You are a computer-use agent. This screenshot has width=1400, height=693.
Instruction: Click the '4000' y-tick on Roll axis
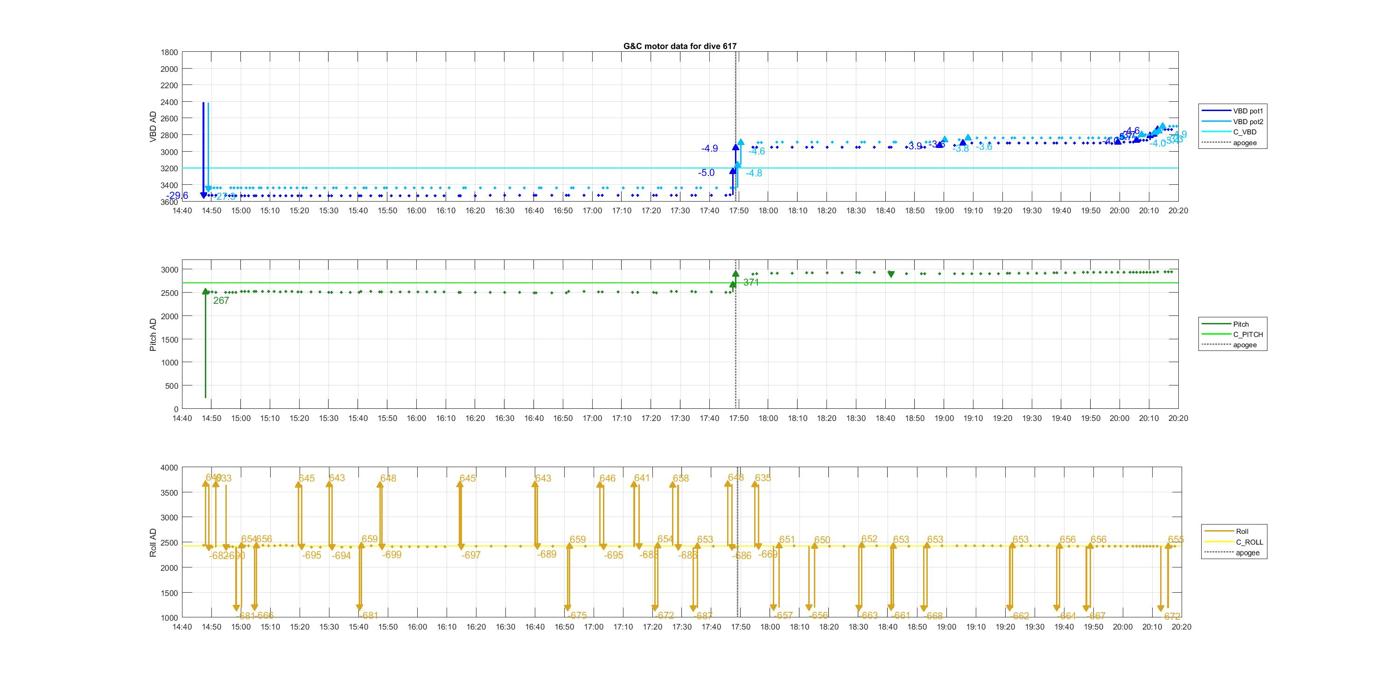point(169,468)
